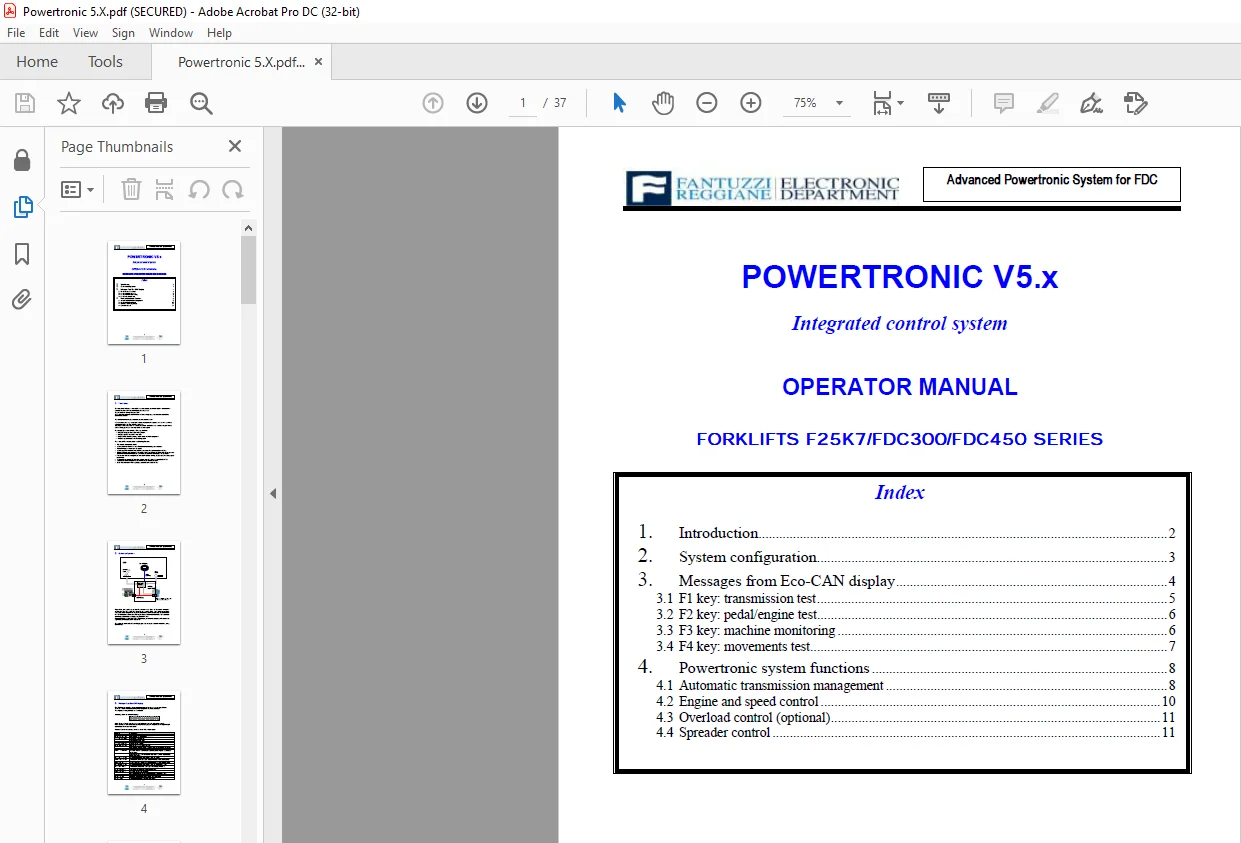Click index entry 'Powertronic system functions'
The image size is (1241, 843).
click(774, 668)
